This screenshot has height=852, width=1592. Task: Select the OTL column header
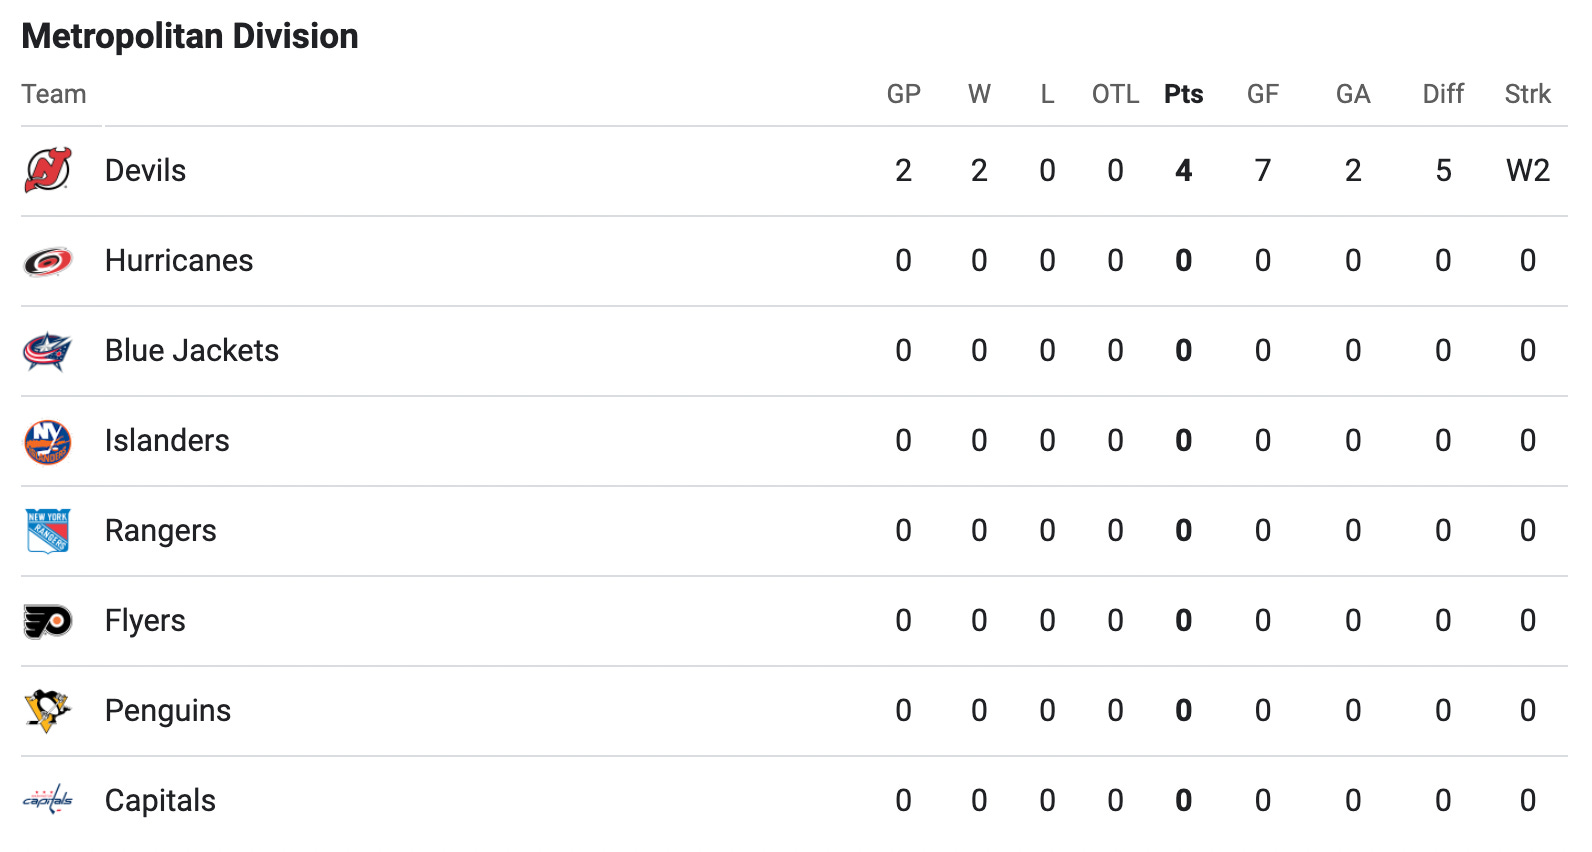[x=1116, y=94]
